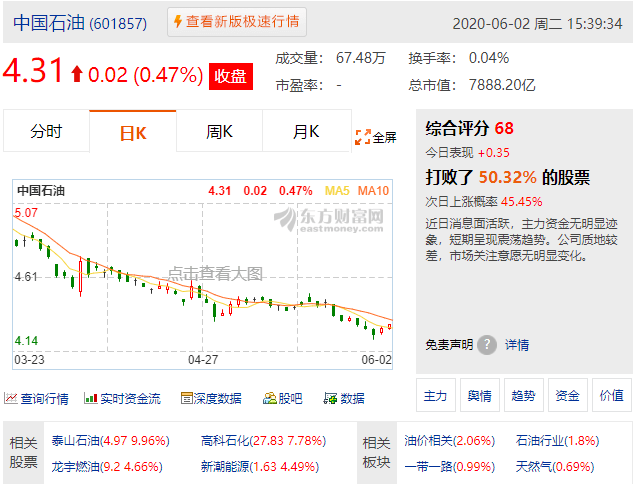Open the 资金 analysis tab
This screenshot has height=484, width=633.
tap(568, 395)
